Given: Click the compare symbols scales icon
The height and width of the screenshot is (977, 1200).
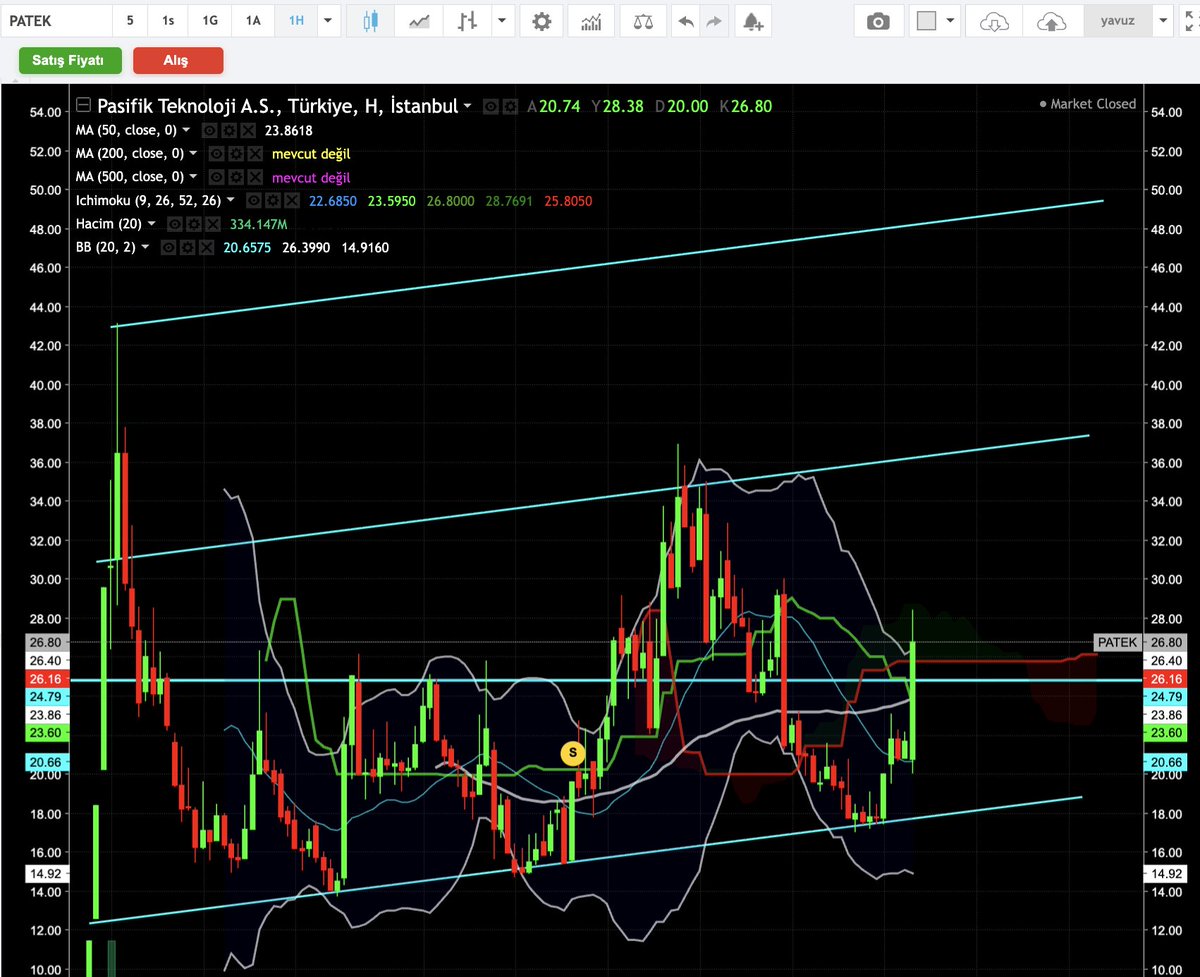Looking at the screenshot, I should tap(643, 21).
